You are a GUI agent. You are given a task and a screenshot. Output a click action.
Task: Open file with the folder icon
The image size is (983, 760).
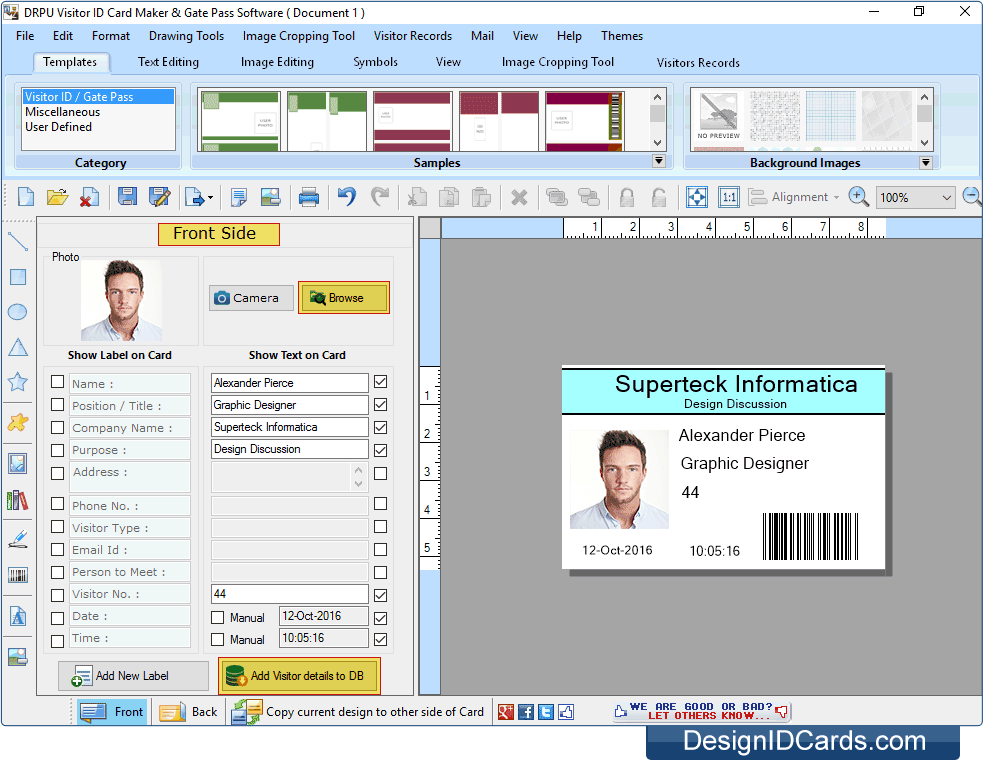[57, 197]
